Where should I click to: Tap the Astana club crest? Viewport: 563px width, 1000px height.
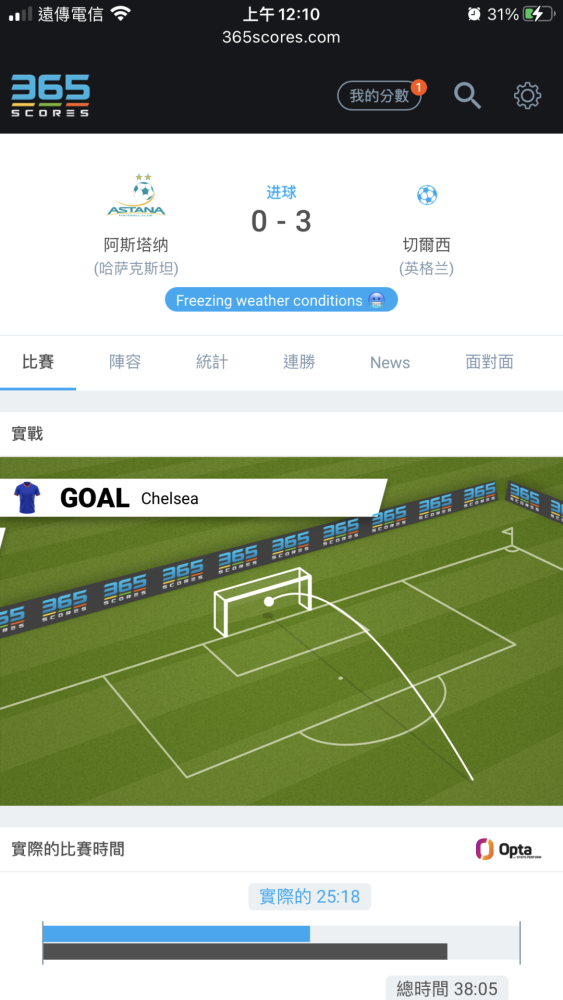(x=136, y=195)
